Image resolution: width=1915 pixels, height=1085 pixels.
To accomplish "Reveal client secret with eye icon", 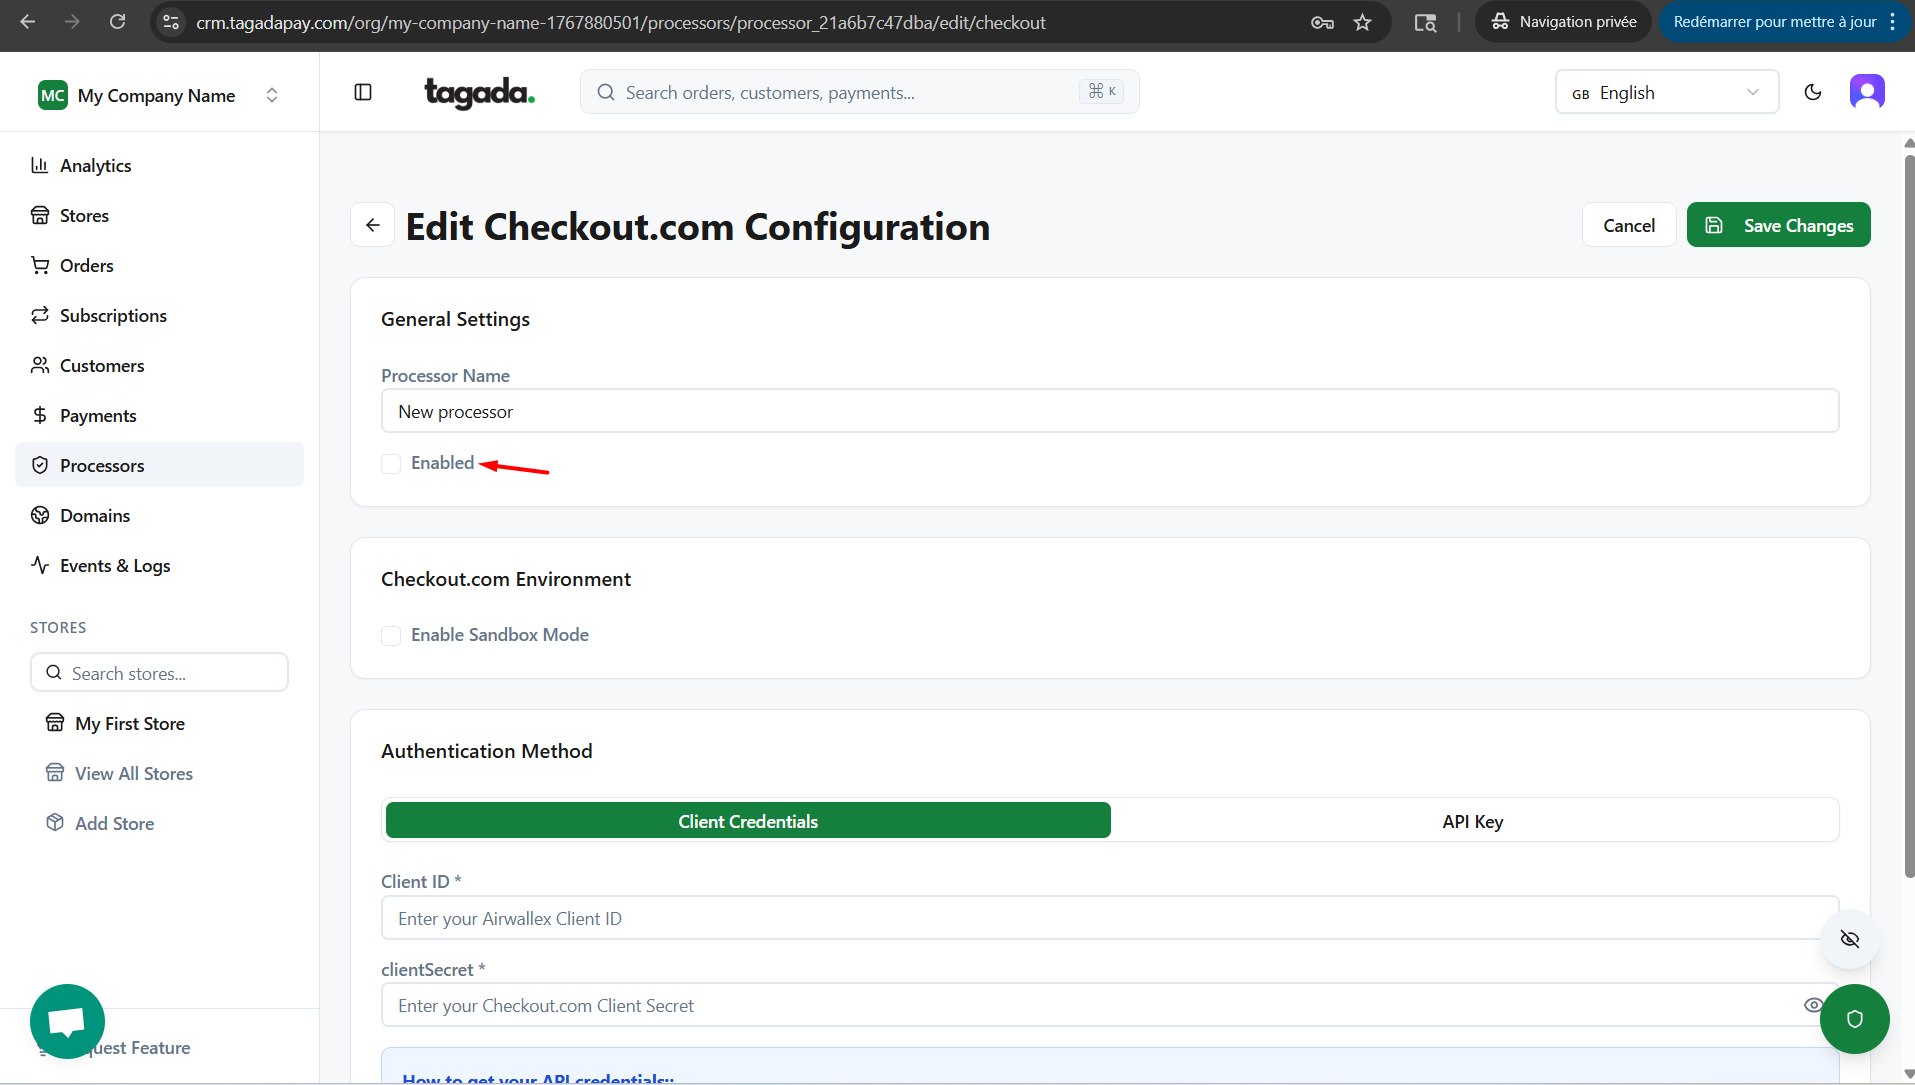I will [1812, 1005].
